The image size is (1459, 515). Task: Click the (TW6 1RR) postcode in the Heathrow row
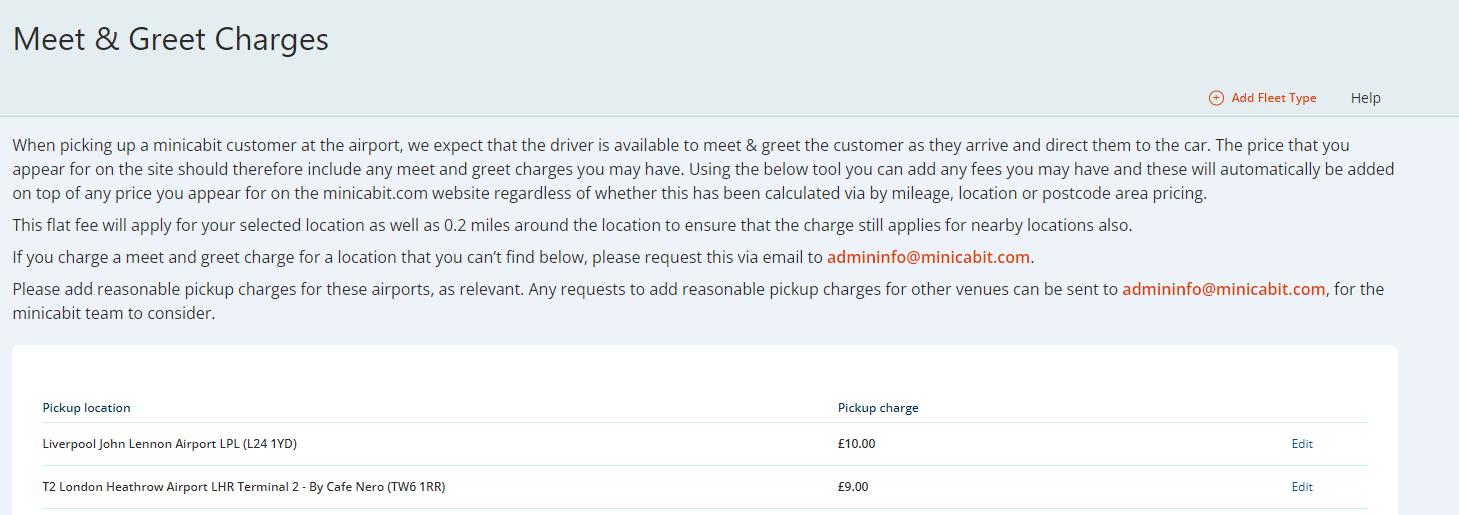(415, 487)
